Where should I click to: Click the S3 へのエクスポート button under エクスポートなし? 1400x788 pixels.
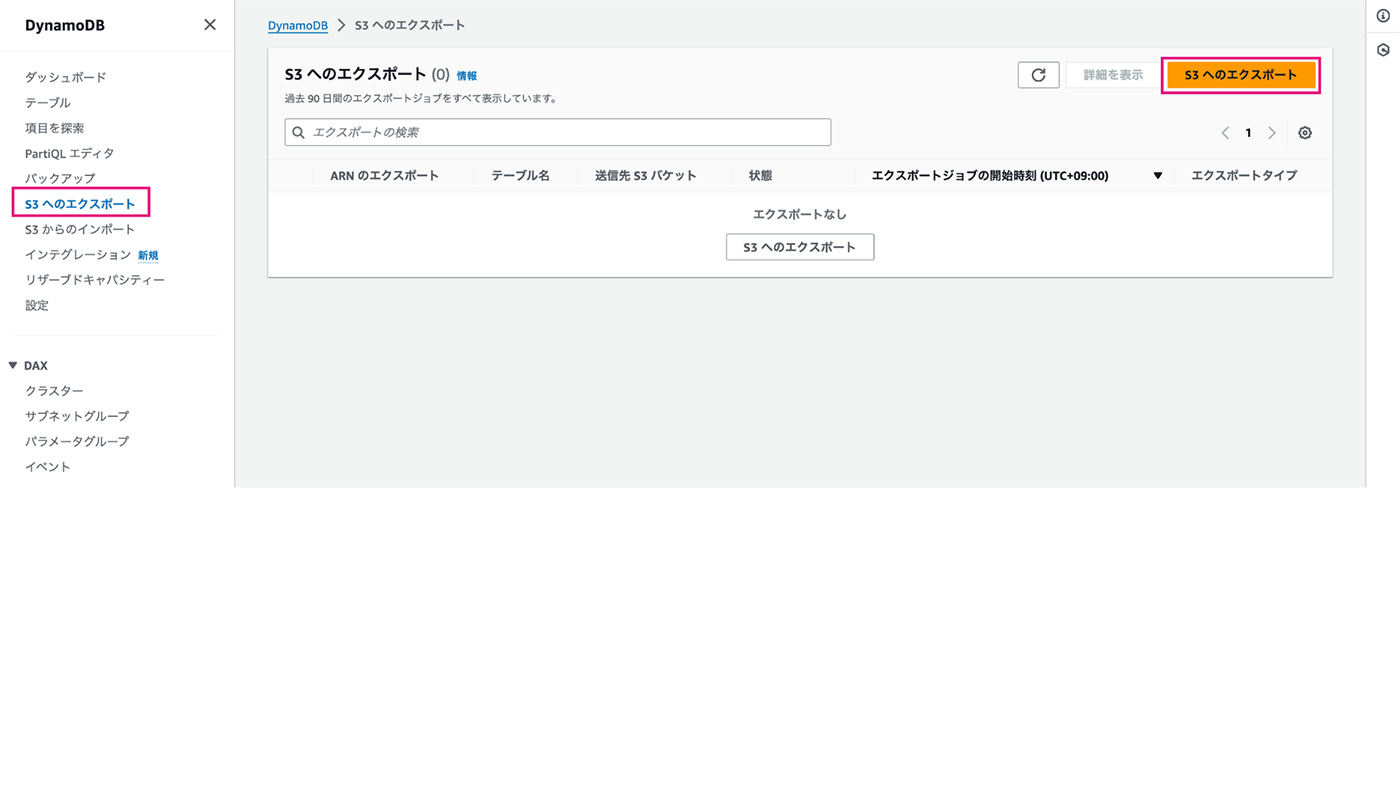[800, 247]
